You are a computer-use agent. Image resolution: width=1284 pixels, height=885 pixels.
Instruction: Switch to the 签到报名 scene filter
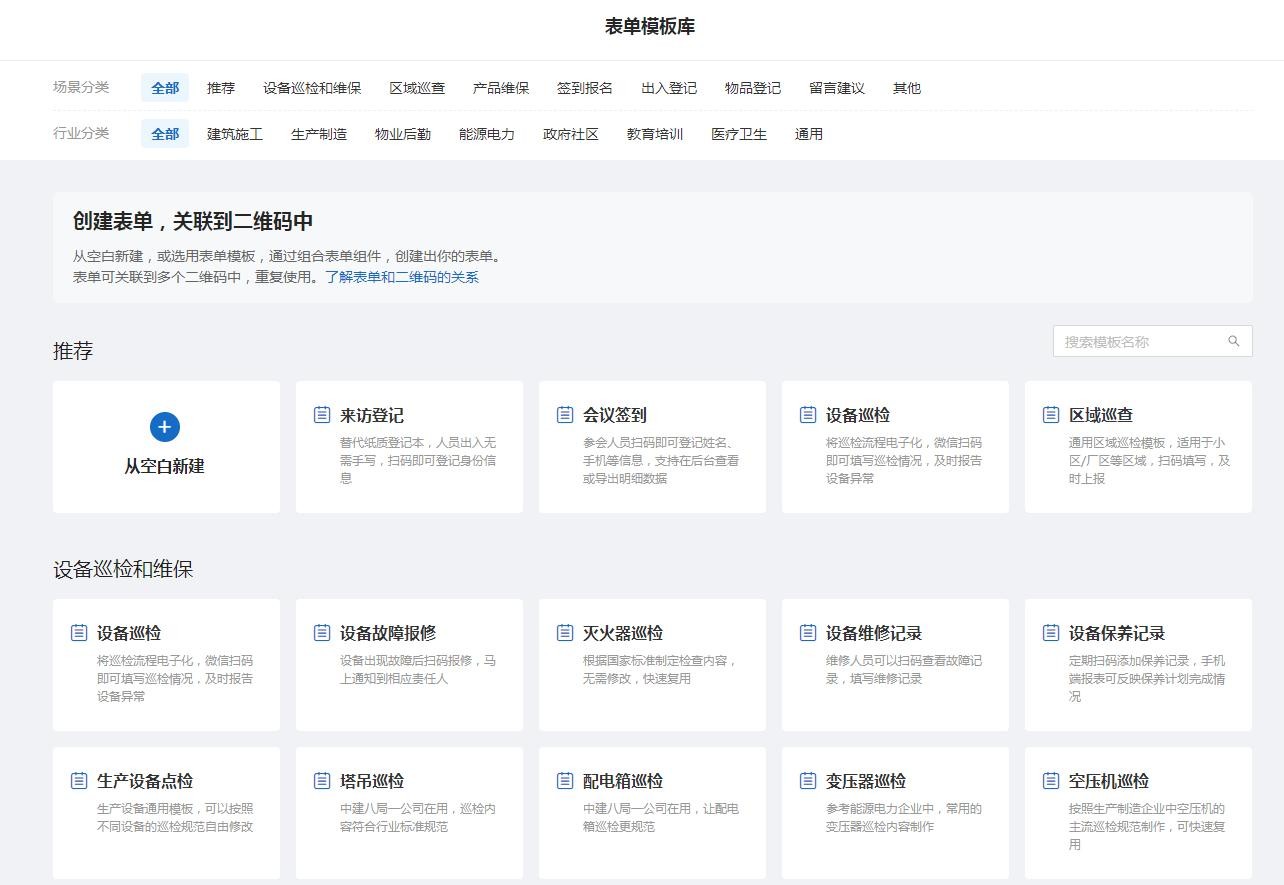[x=585, y=88]
